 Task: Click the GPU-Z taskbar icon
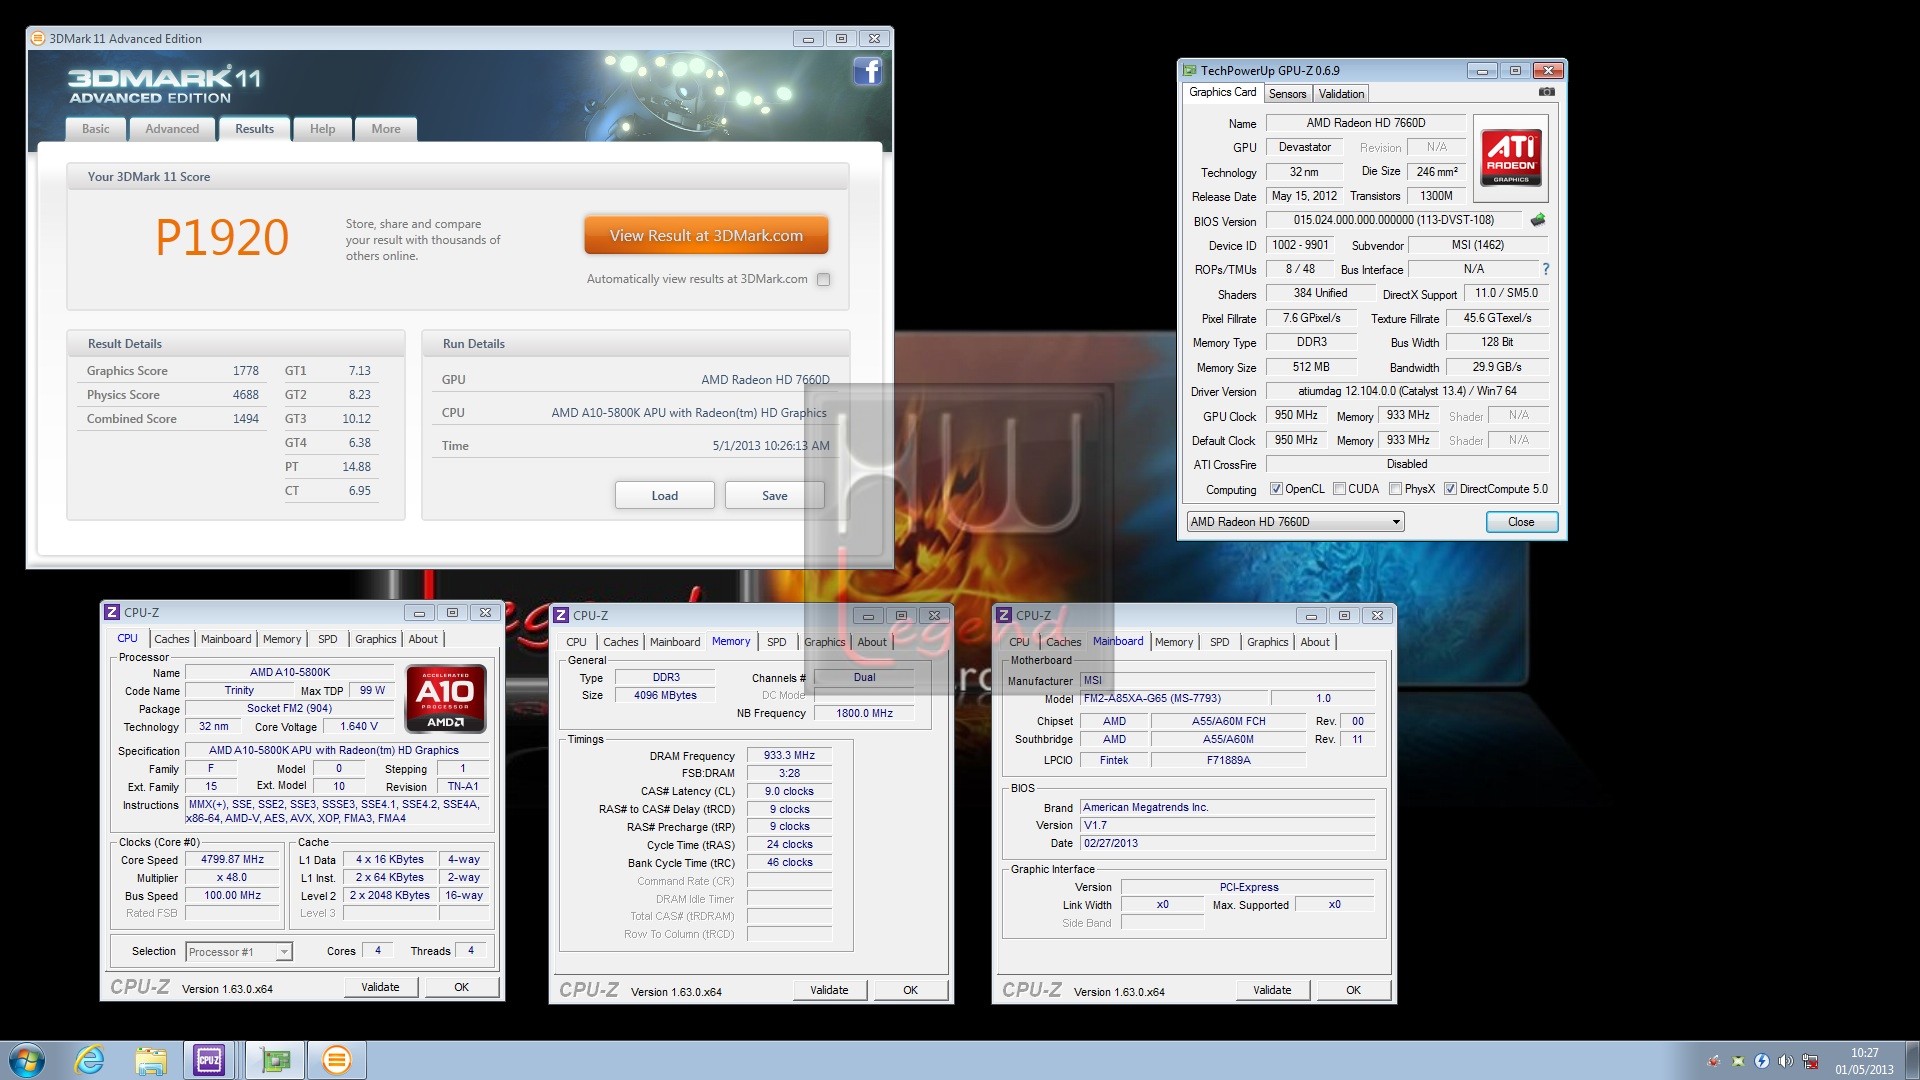(x=275, y=1060)
